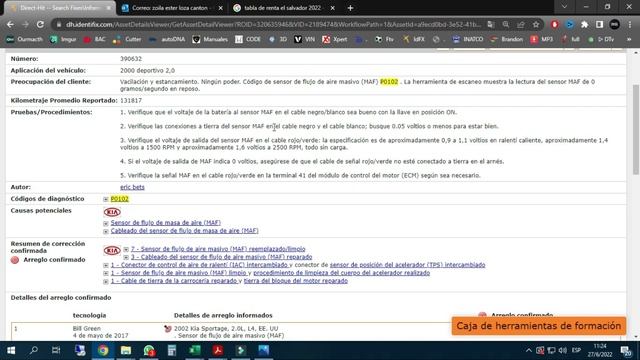Expand the P0102 code entry

click(106, 199)
